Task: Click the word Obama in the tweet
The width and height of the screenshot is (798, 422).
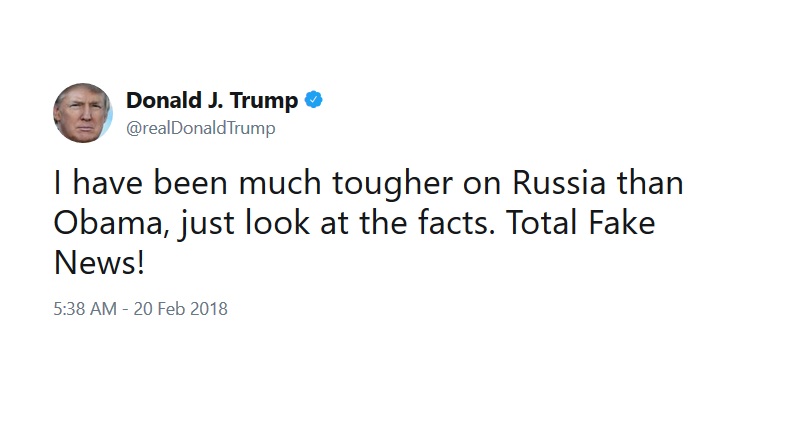Action: click(107, 223)
